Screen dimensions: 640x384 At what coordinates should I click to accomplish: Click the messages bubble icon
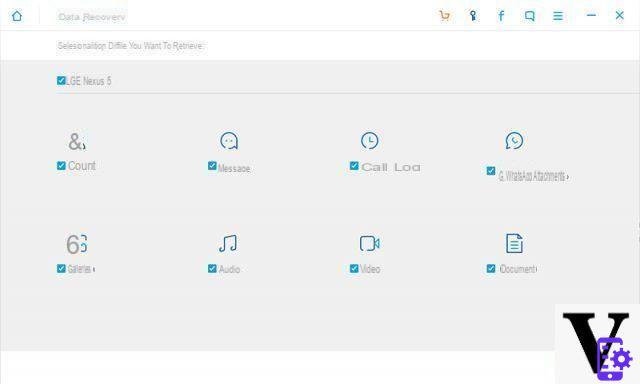pyautogui.click(x=229, y=141)
